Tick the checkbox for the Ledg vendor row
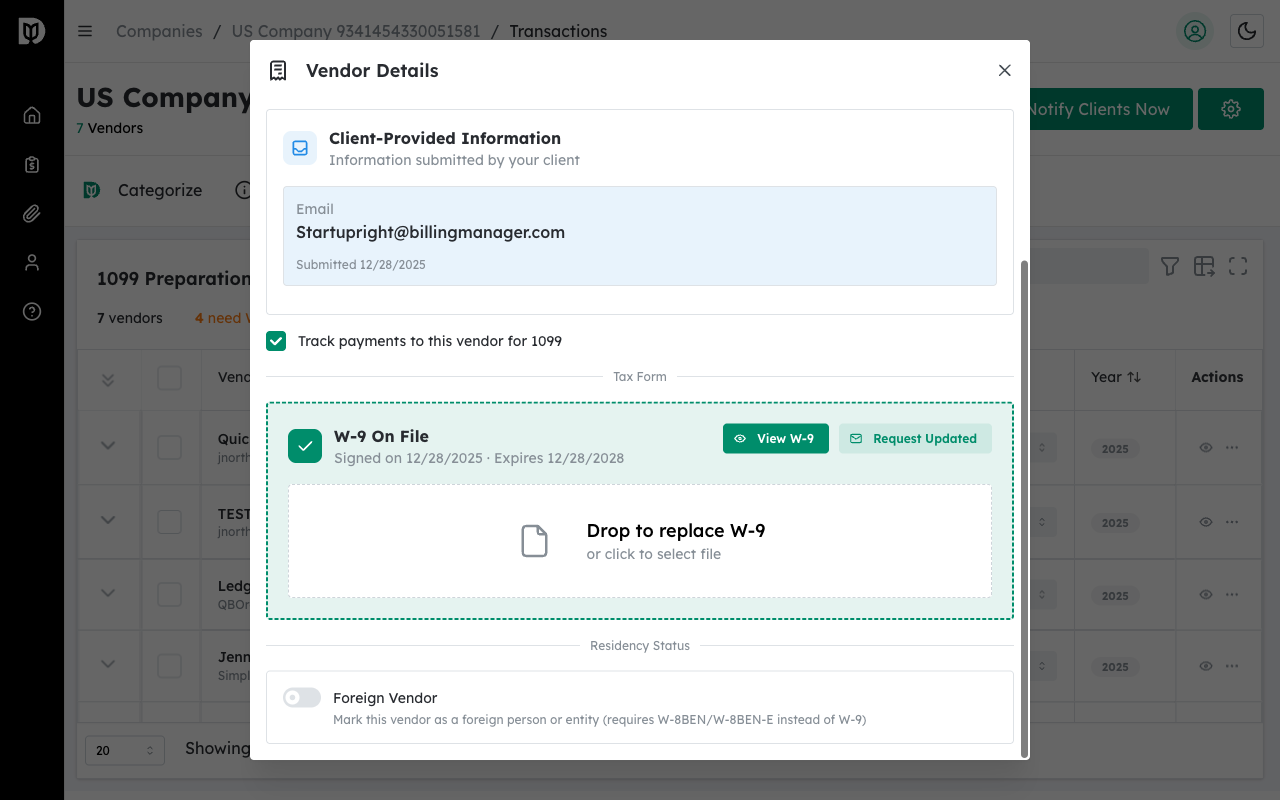The height and width of the screenshot is (800, 1280). click(x=169, y=594)
